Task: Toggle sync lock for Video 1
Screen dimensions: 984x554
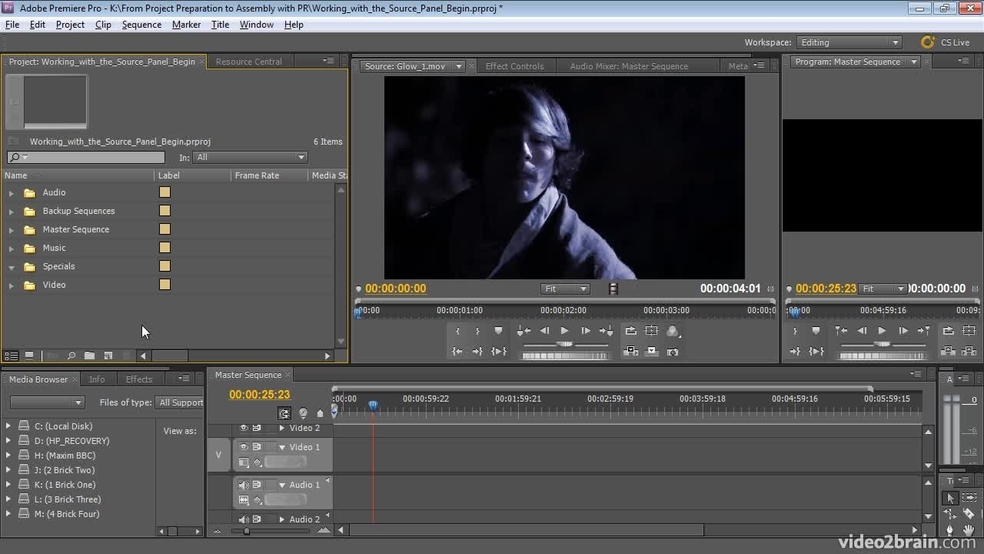Action: click(x=257, y=447)
